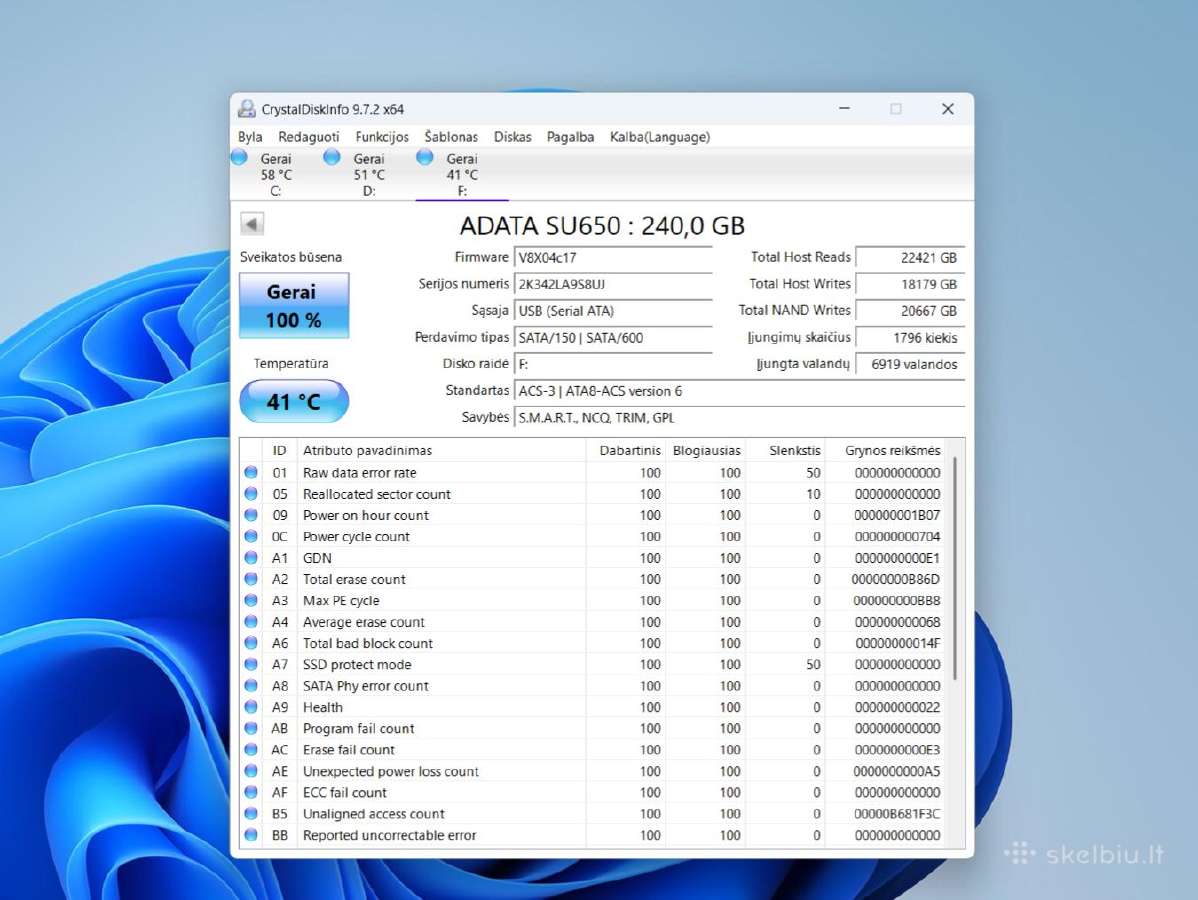Click the status icon for Unaligned access count

point(251,814)
